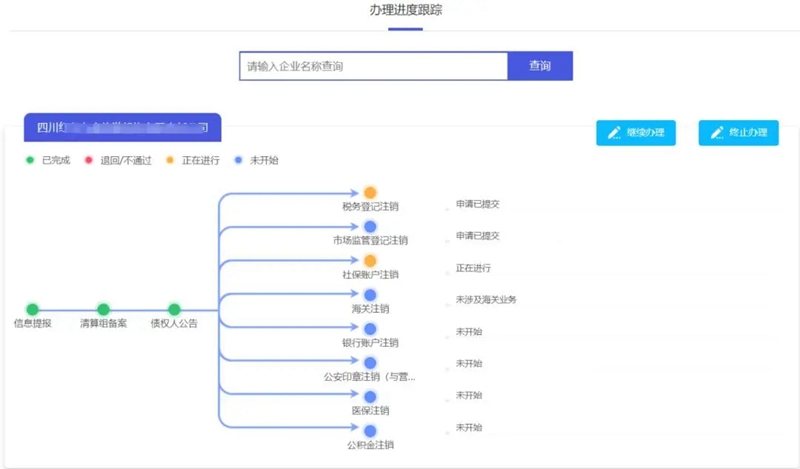Click the 海关注销 label

[370, 309]
